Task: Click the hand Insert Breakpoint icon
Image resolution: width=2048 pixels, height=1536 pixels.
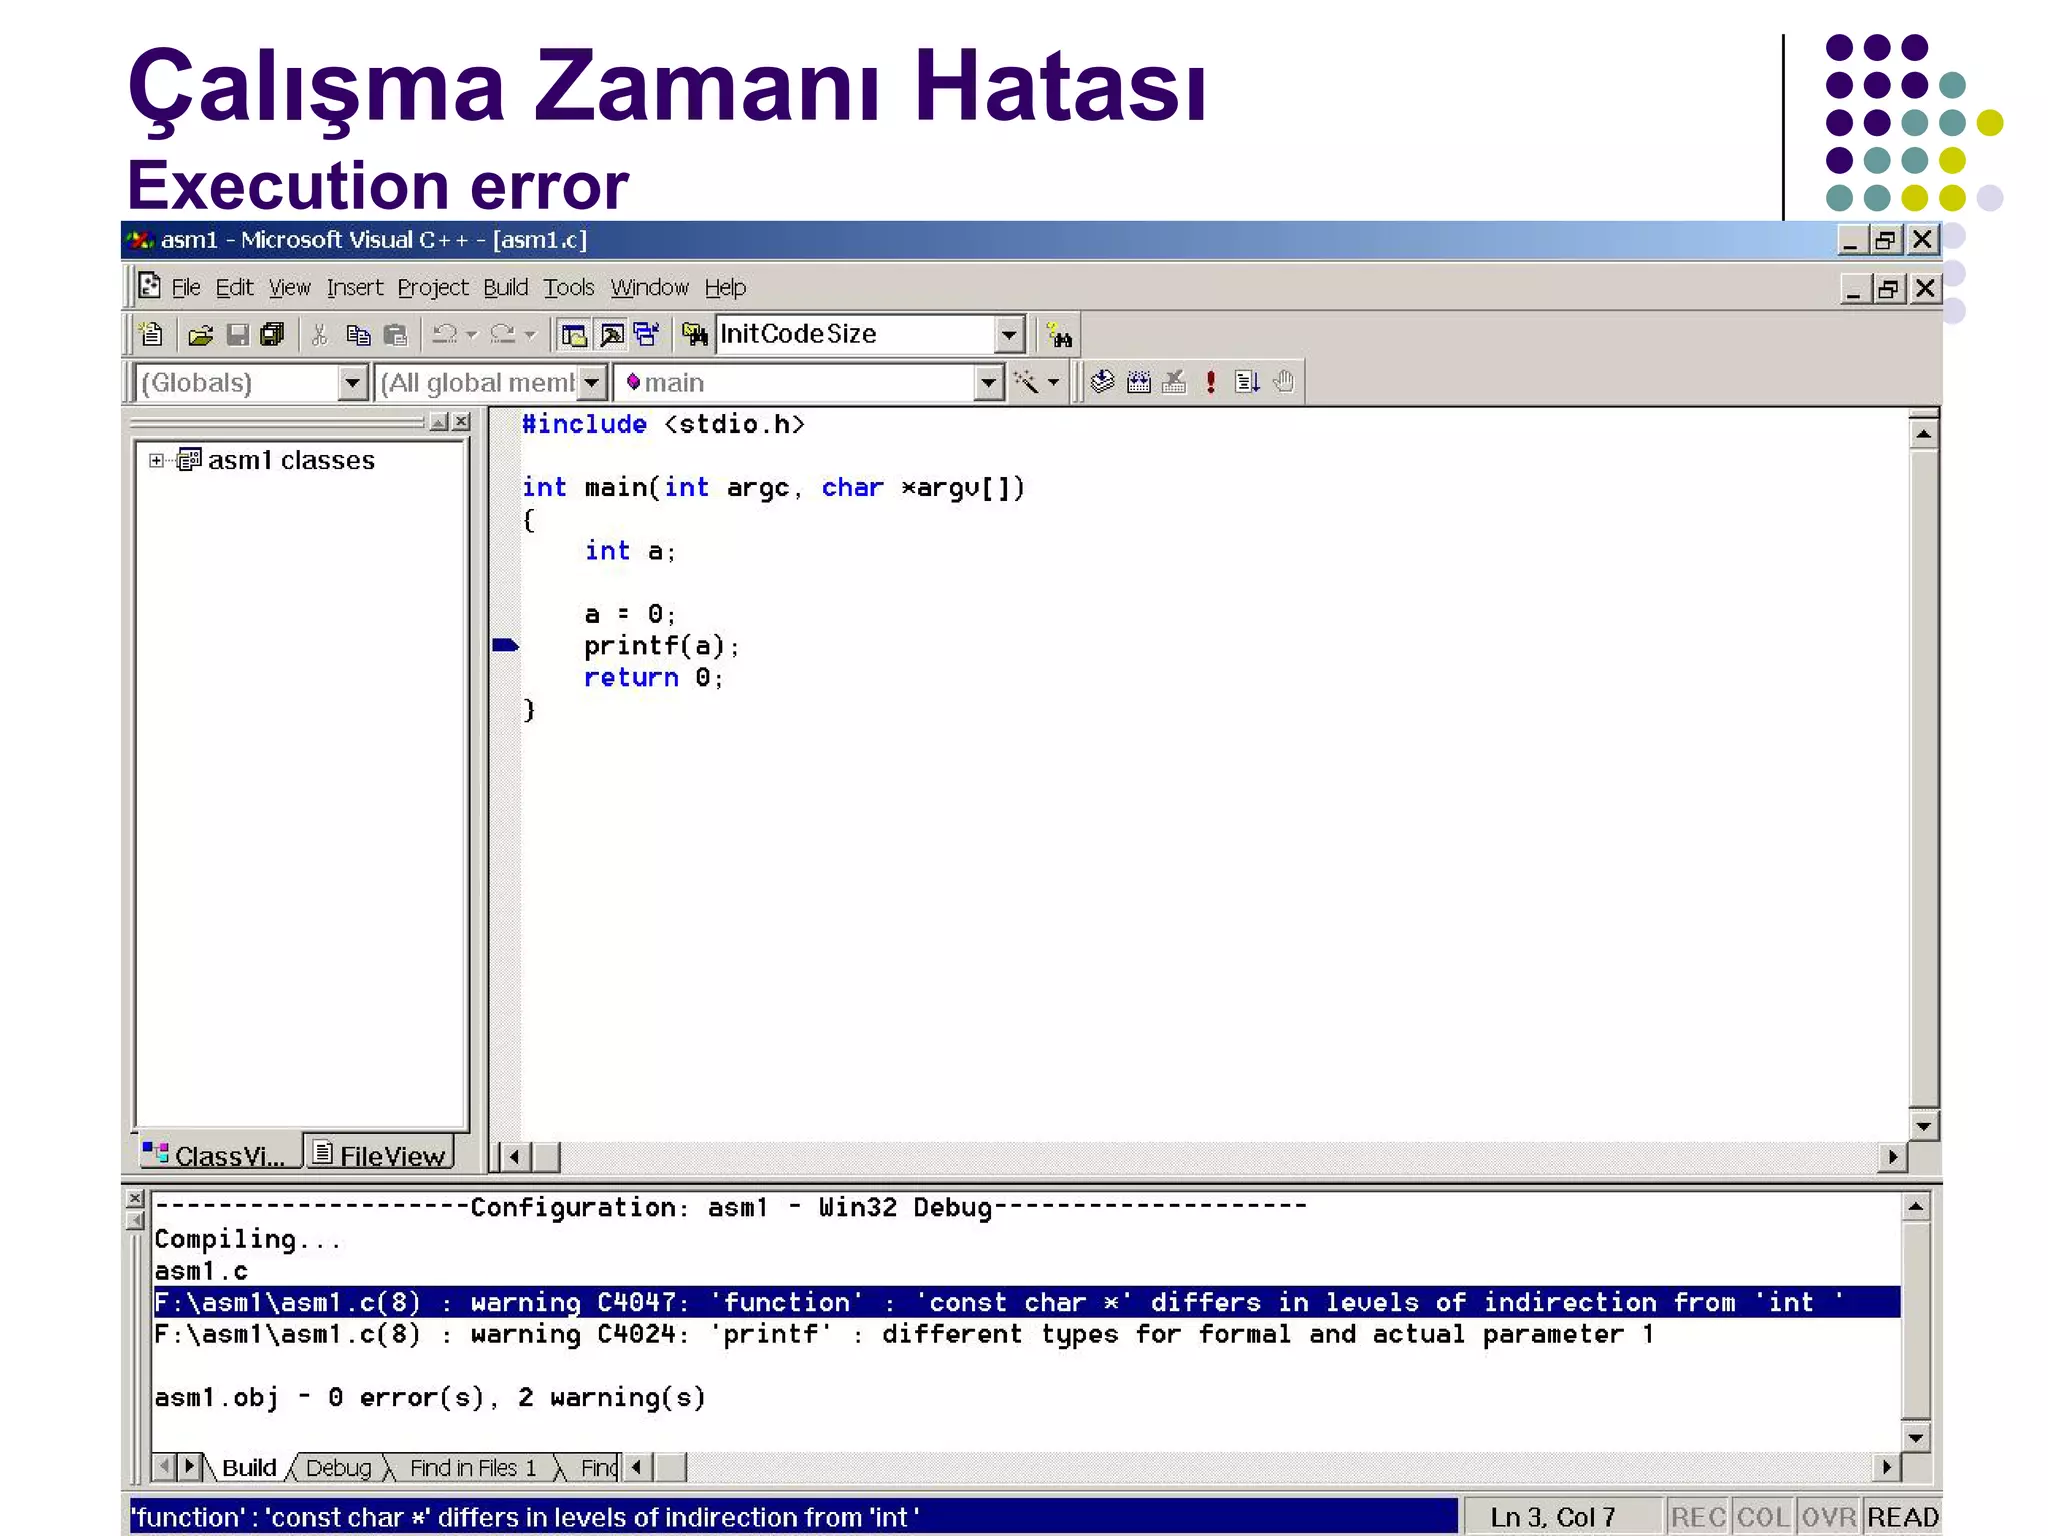Action: click(x=1284, y=381)
